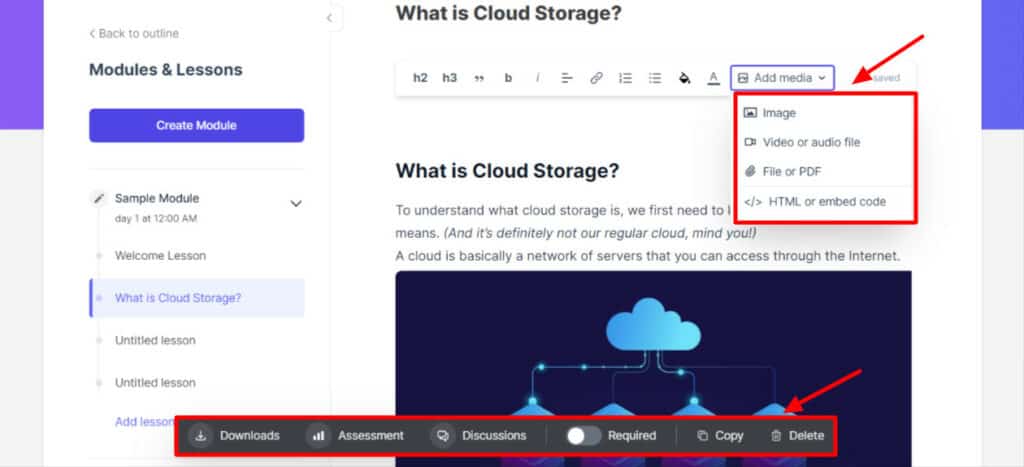Screen dimensions: 1024x467
Task: Click the Create Module button
Action: point(196,126)
